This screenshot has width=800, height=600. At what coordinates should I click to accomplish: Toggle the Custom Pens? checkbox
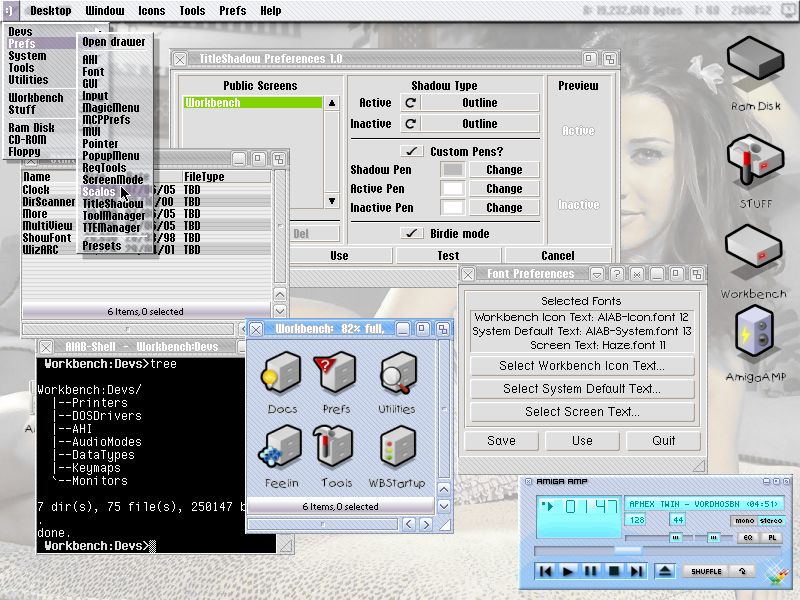(411, 152)
